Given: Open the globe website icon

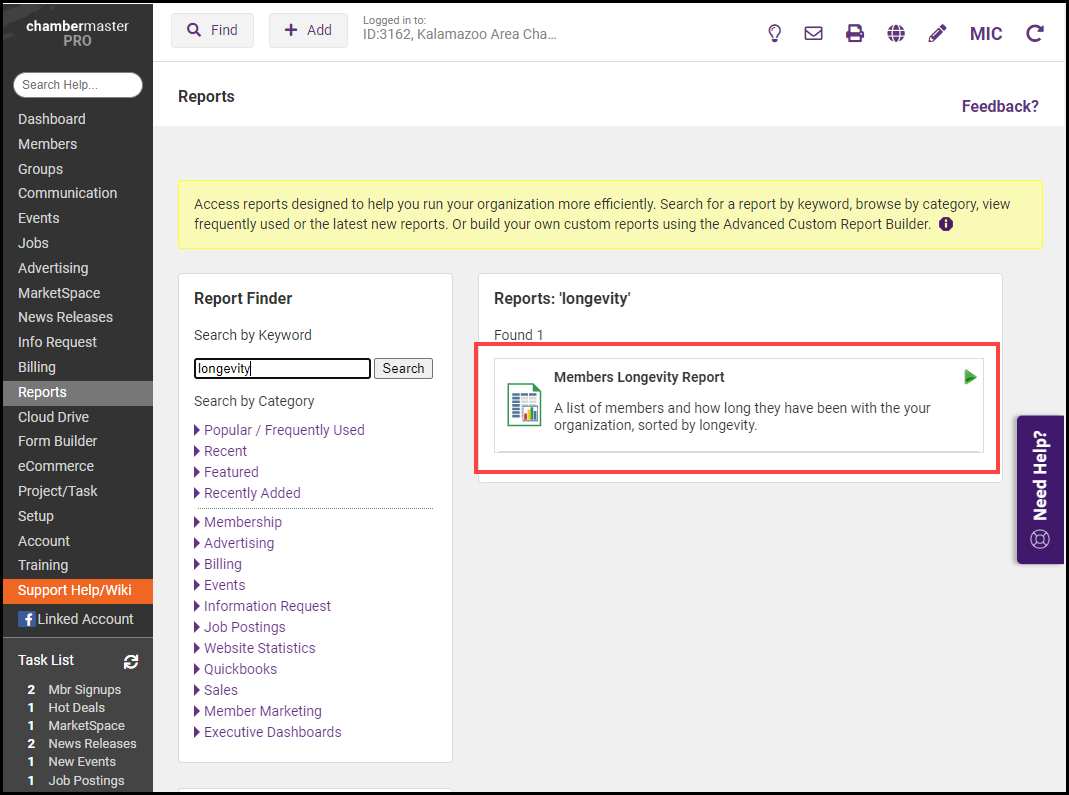Looking at the screenshot, I should (896, 33).
